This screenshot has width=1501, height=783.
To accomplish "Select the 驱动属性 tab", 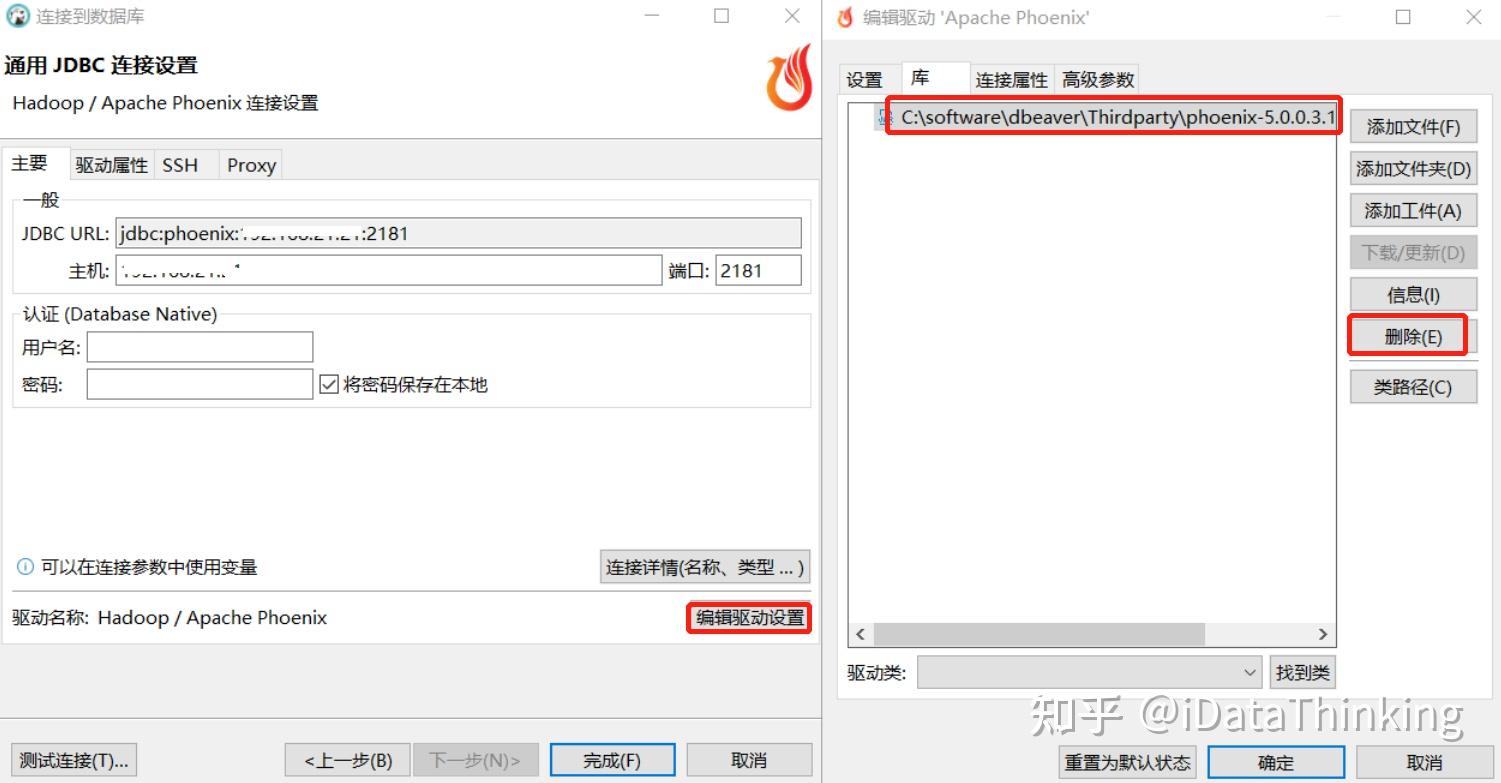I will point(112,165).
